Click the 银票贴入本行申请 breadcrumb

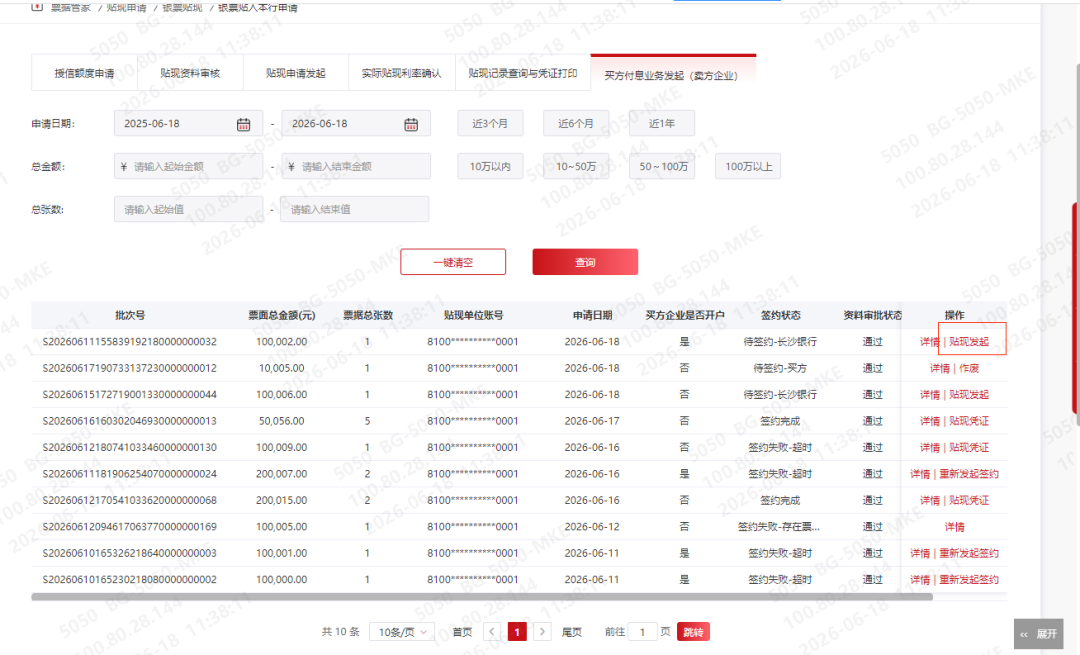pos(258,8)
